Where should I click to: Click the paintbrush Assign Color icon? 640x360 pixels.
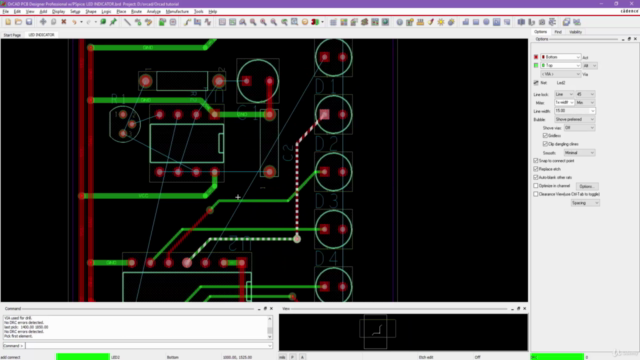431,22
